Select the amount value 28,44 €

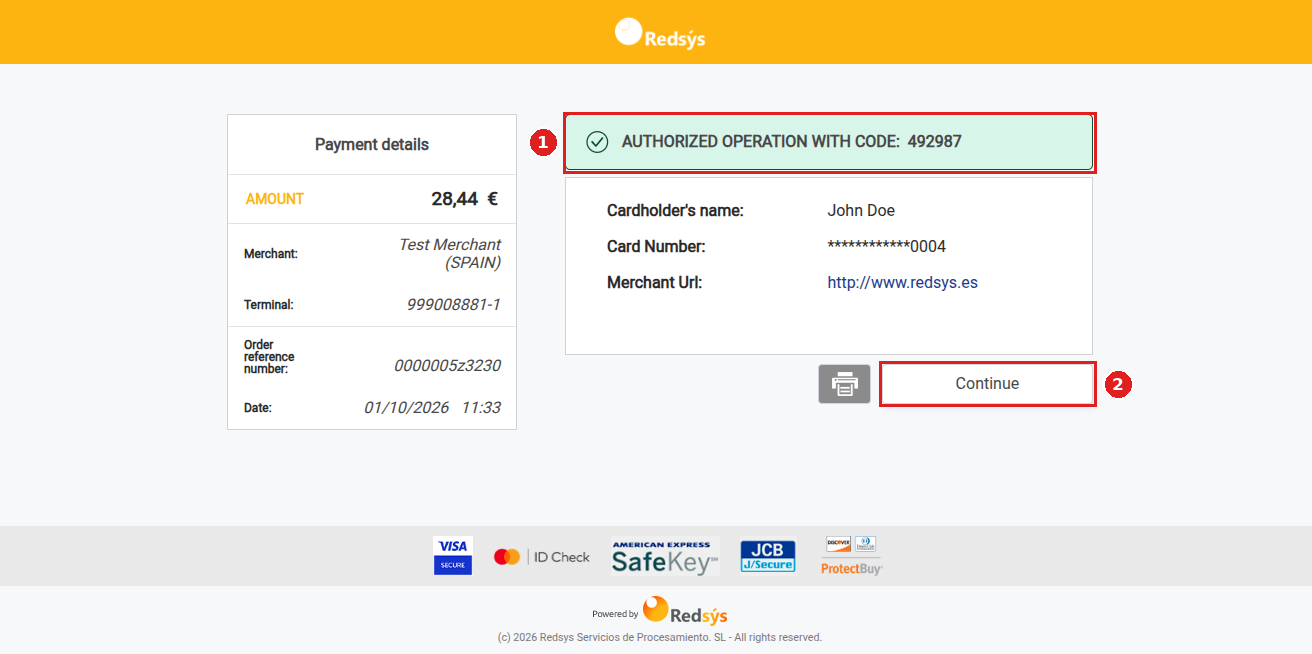click(x=464, y=199)
